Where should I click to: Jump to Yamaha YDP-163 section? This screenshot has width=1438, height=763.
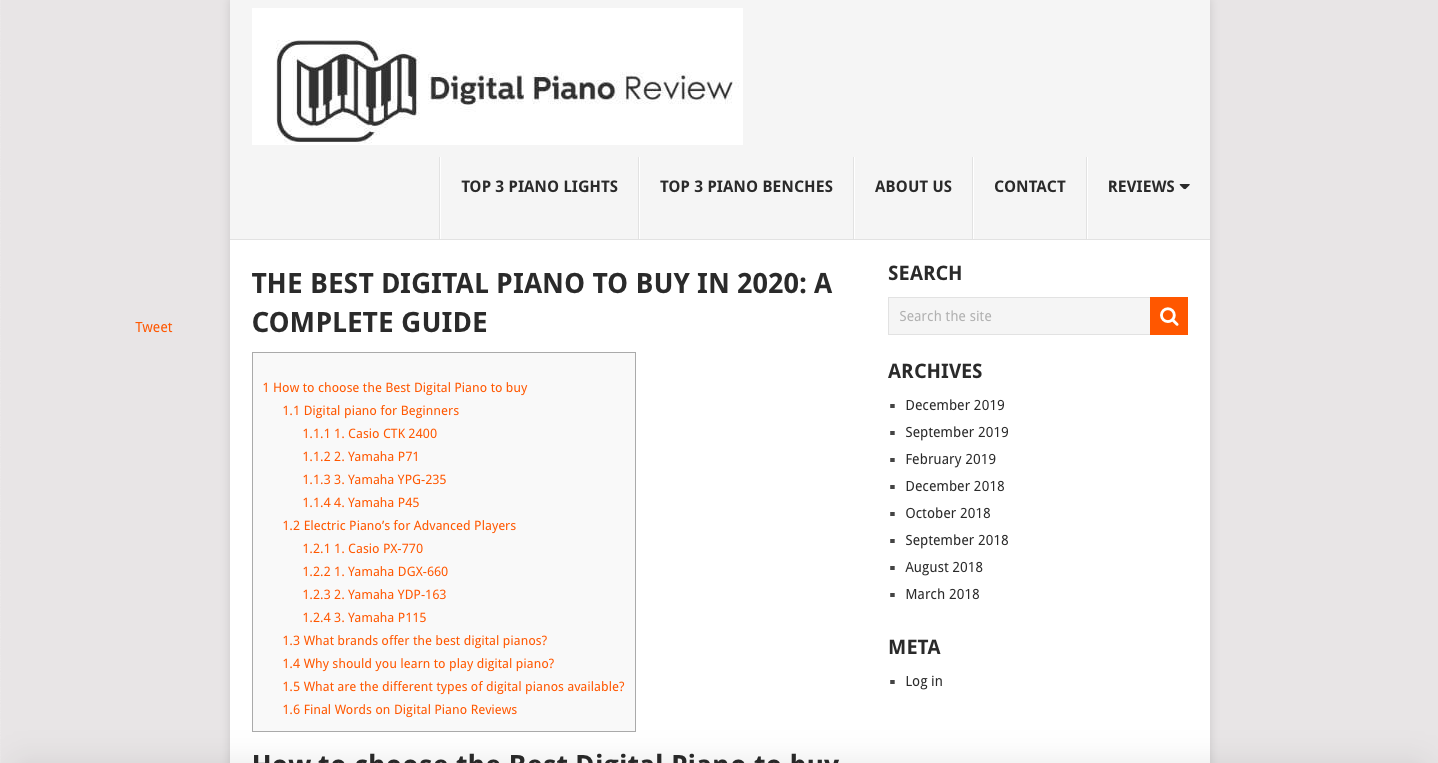374,594
